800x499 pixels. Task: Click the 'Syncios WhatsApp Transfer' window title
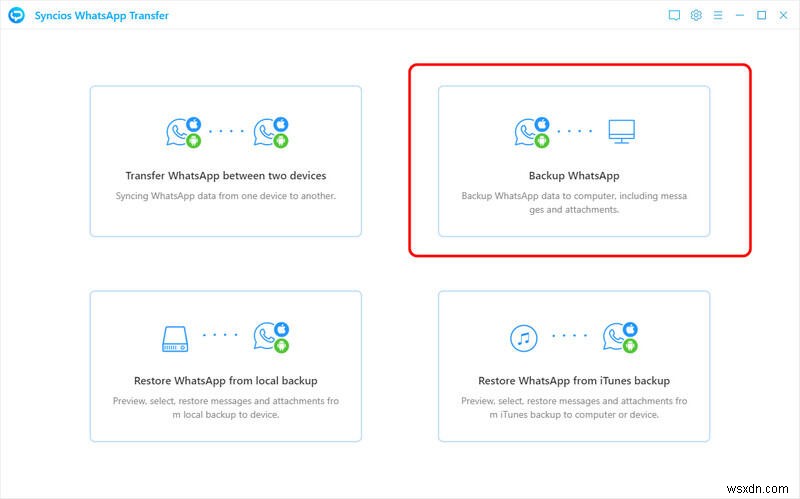pyautogui.click(x=102, y=16)
